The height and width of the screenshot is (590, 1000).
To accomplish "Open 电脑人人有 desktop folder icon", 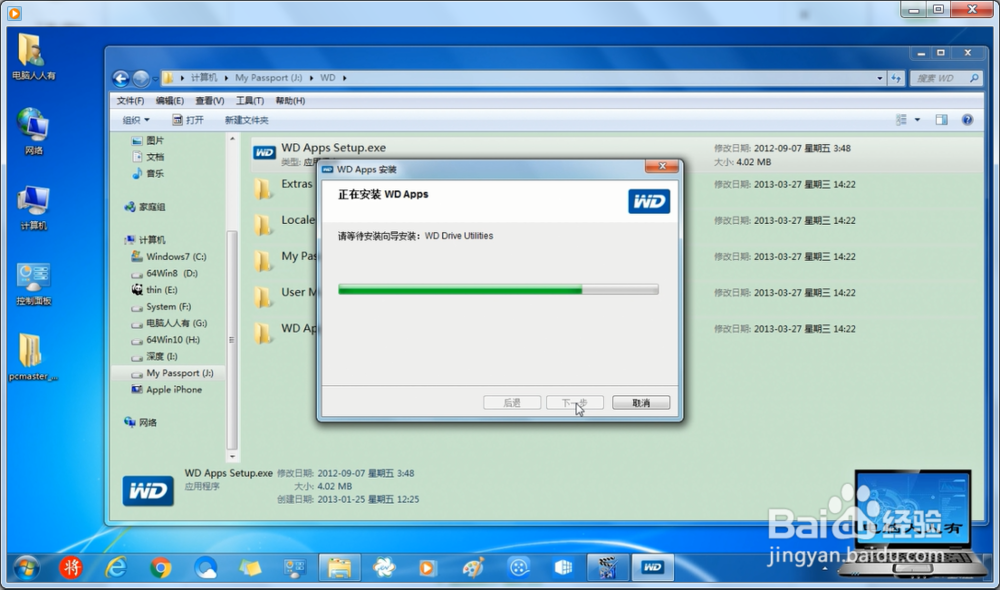I will tap(33, 57).
